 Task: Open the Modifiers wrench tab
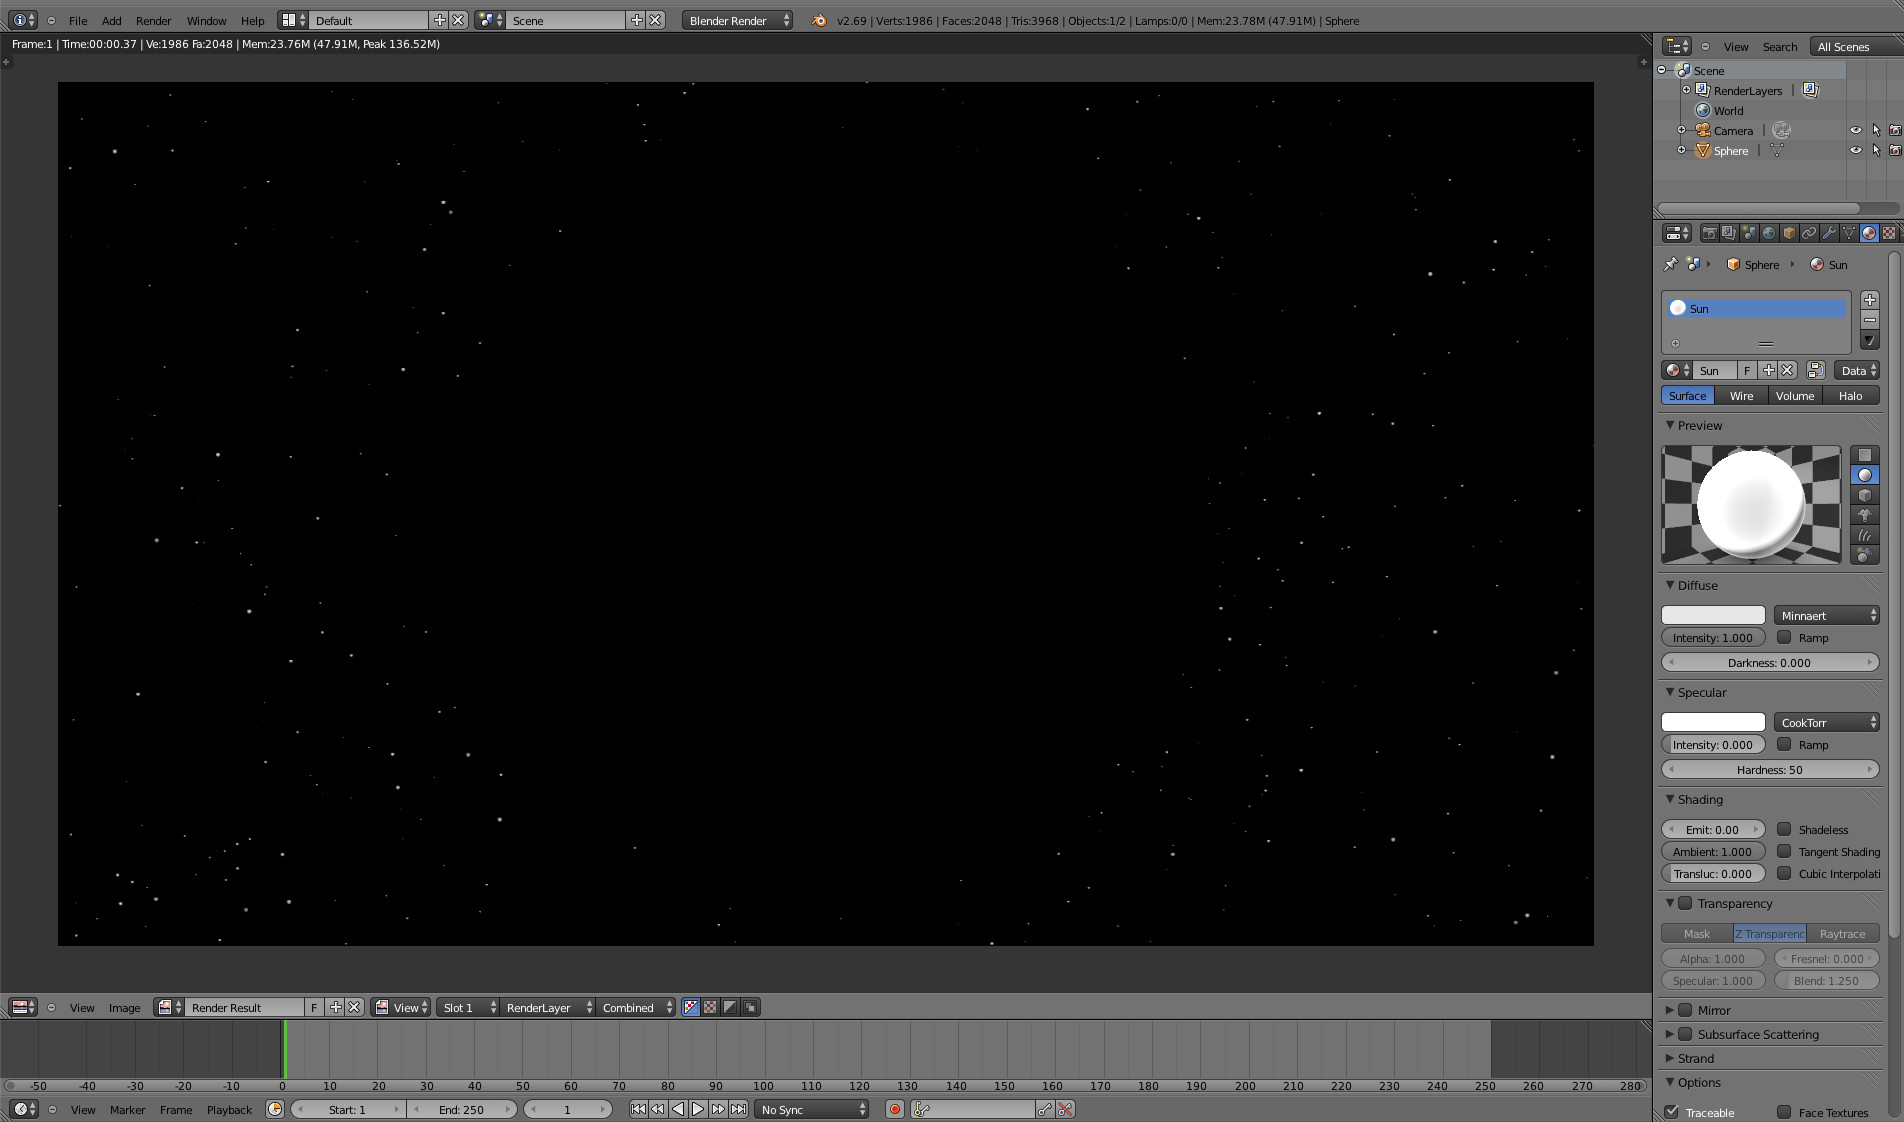(x=1829, y=233)
